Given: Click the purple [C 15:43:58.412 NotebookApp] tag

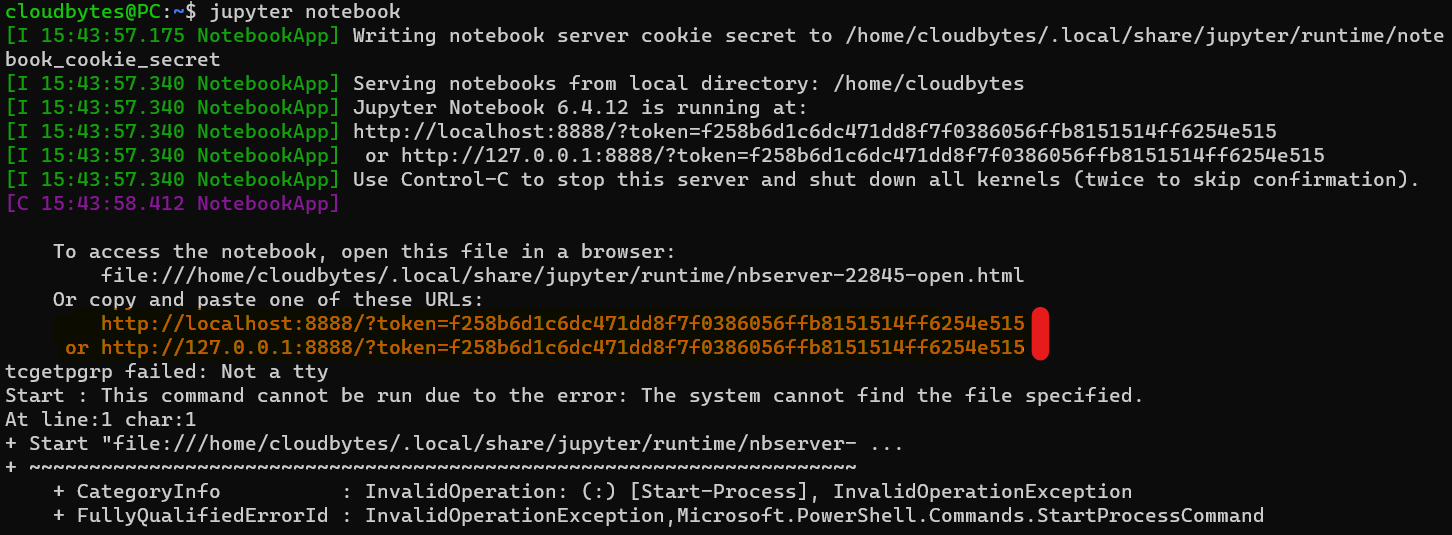Looking at the screenshot, I should pos(172,203).
